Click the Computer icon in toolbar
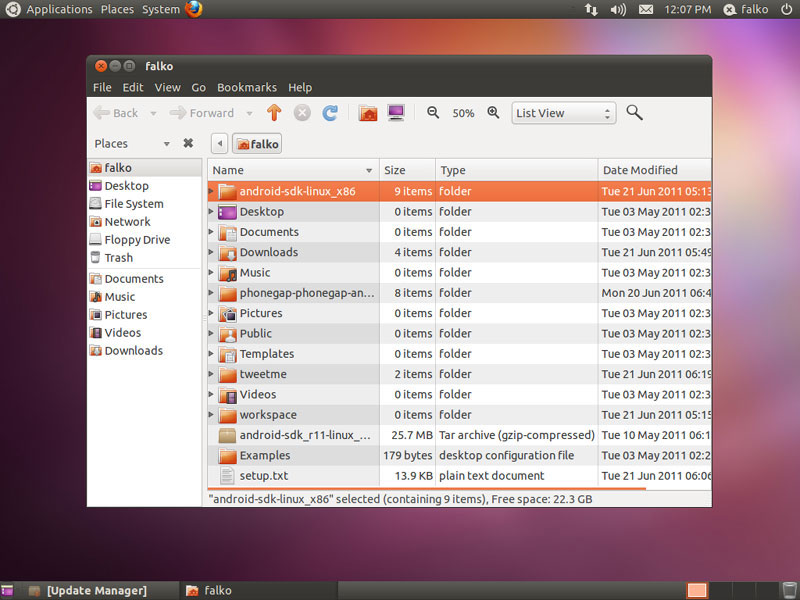This screenshot has height=600, width=800. tap(396, 113)
